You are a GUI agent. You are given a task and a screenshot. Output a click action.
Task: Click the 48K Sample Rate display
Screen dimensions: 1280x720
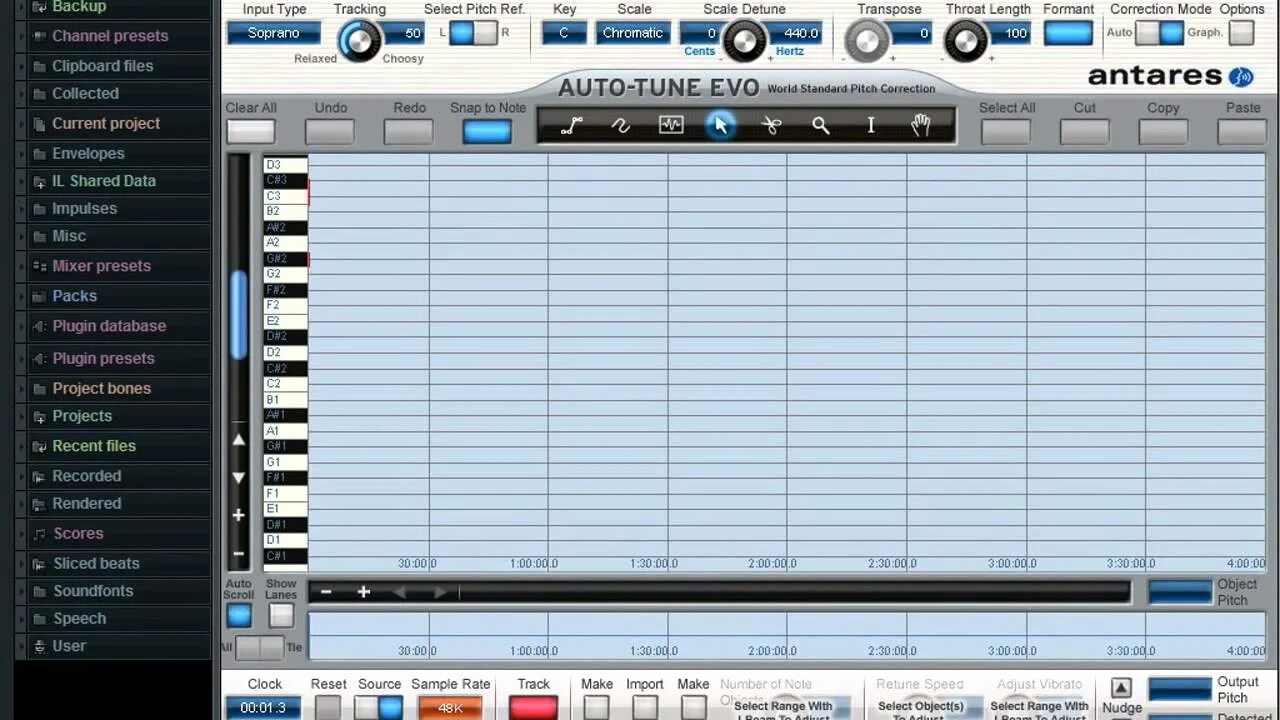(450, 708)
